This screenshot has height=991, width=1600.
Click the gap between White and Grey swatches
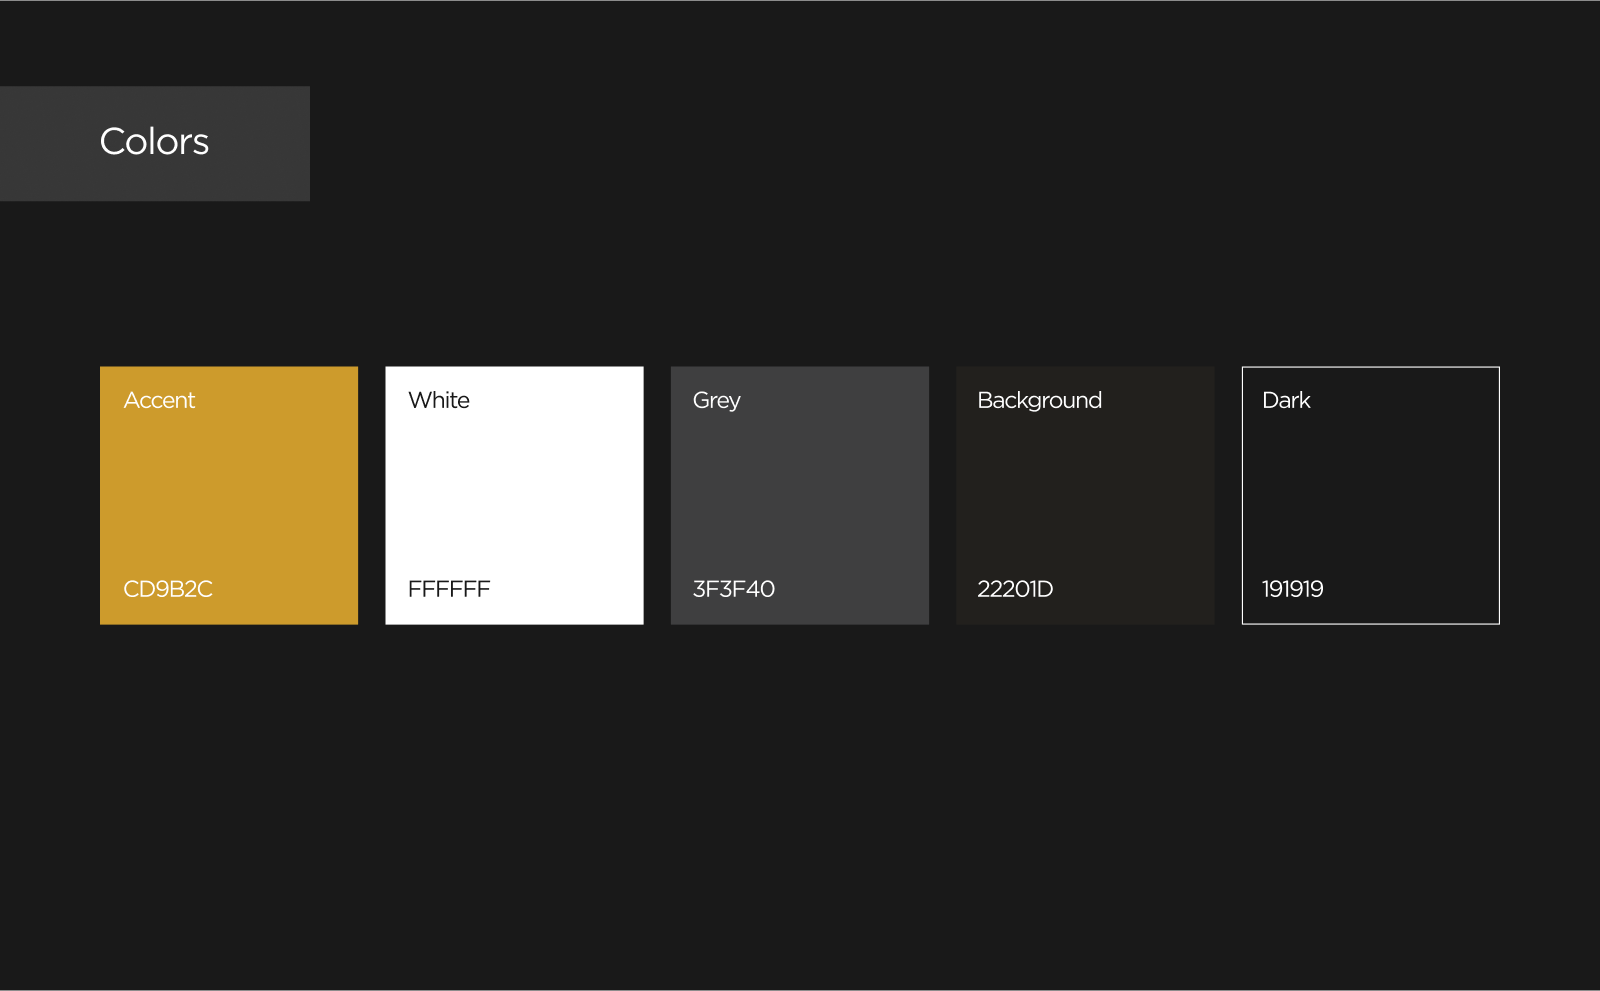657,495
